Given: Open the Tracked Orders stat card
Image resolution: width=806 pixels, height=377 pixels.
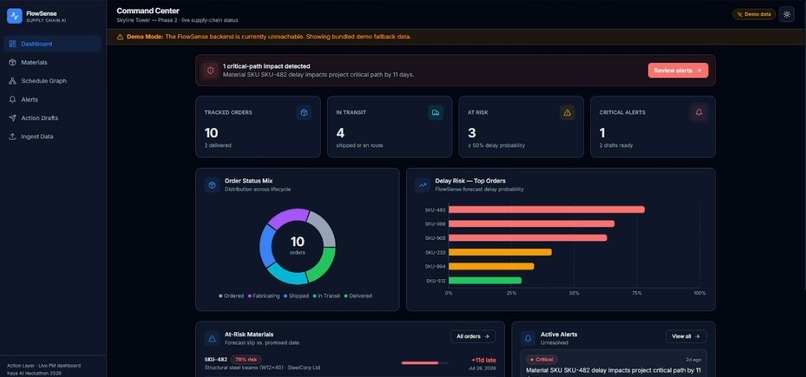Looking at the screenshot, I should 258,127.
